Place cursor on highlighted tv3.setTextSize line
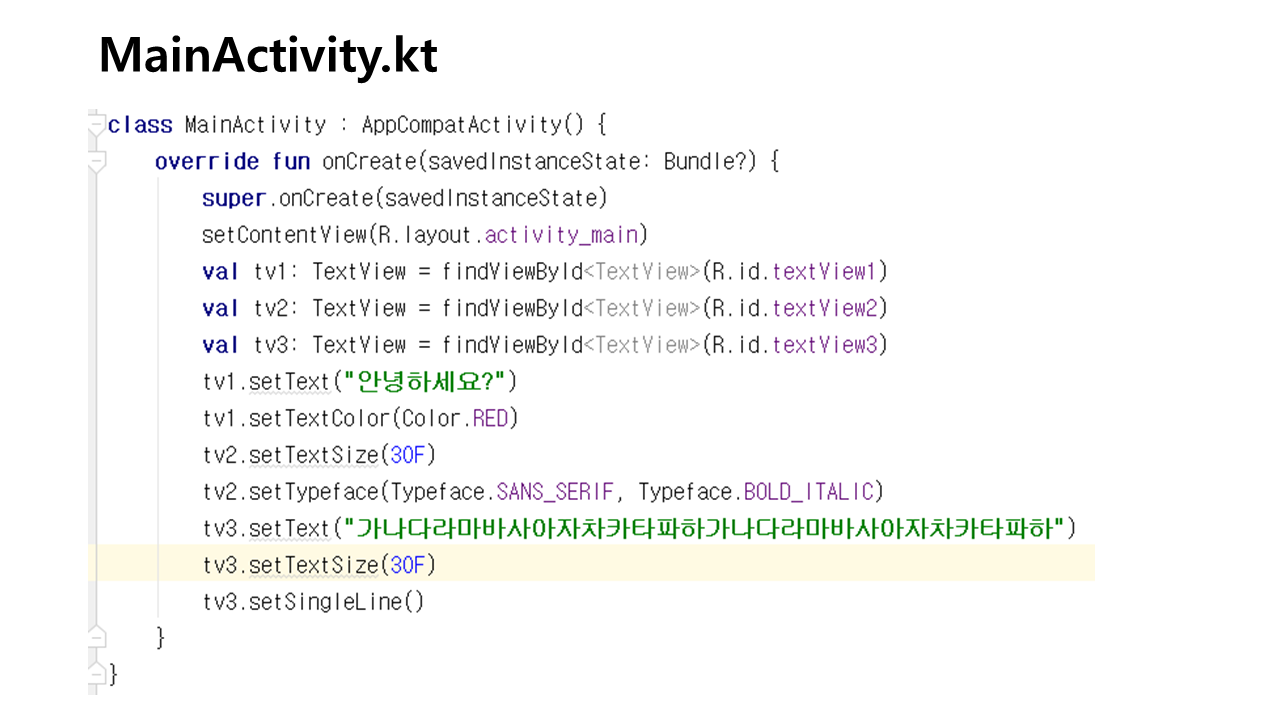 click(319, 565)
